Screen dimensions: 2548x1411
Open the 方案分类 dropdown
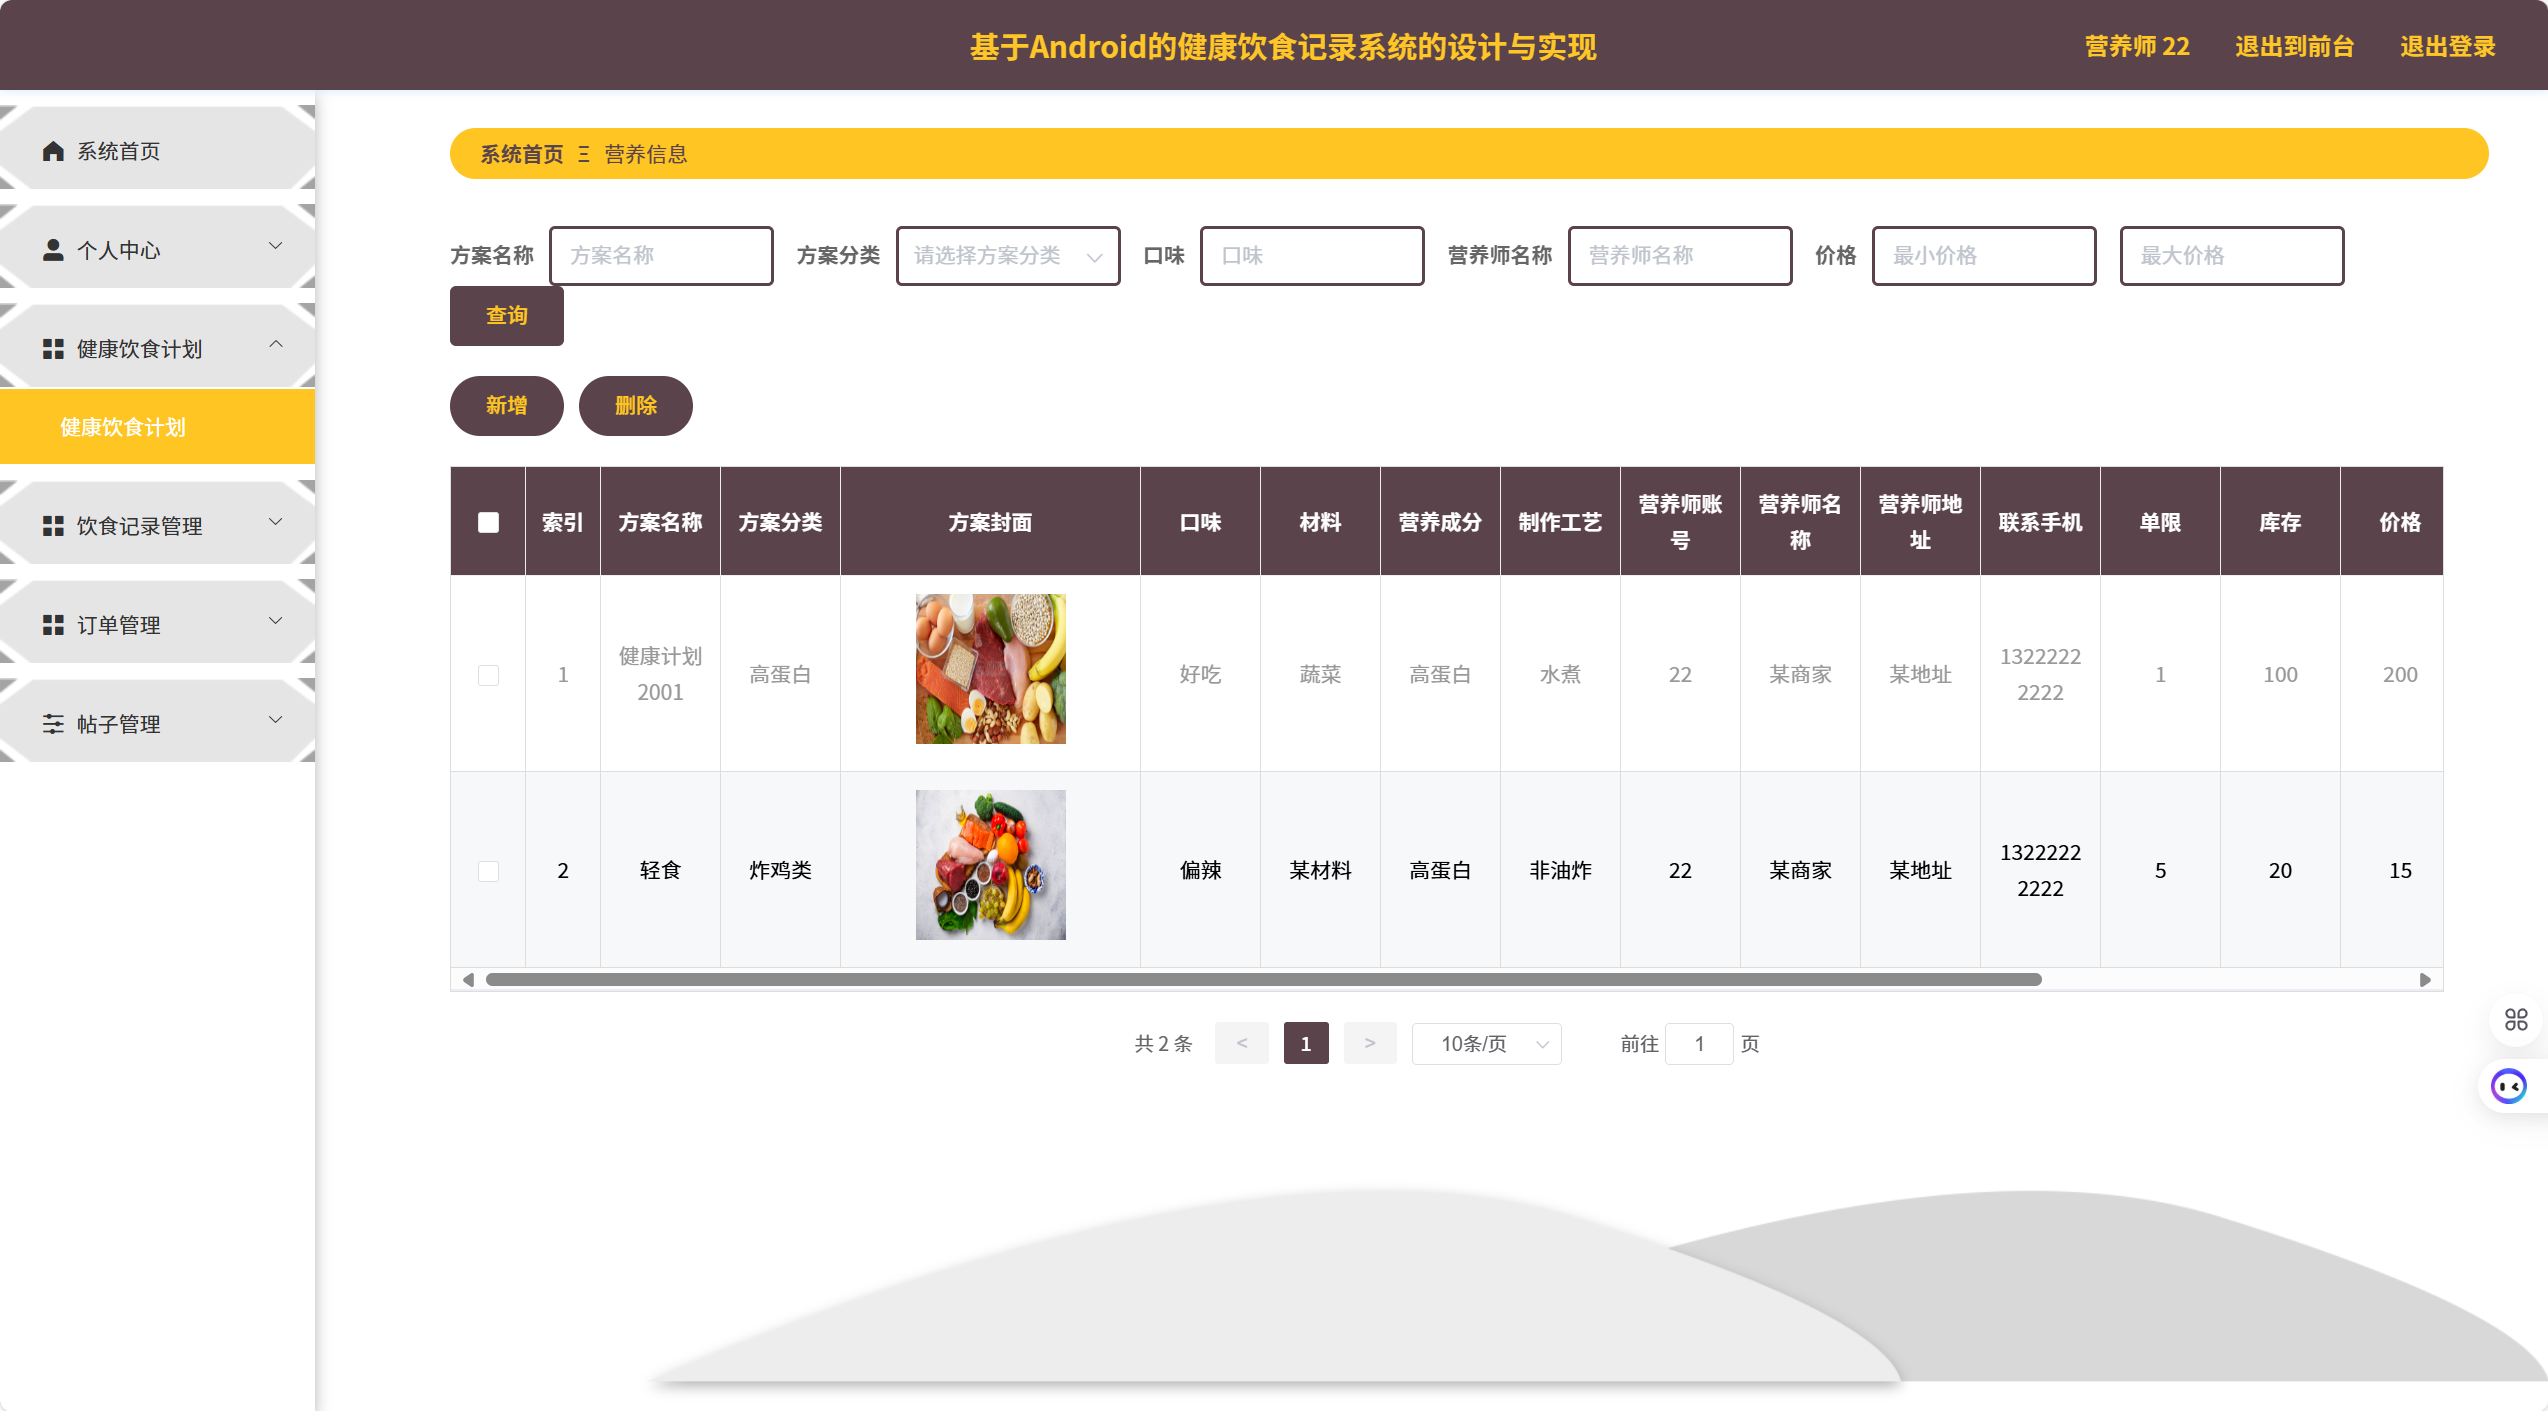[1007, 256]
